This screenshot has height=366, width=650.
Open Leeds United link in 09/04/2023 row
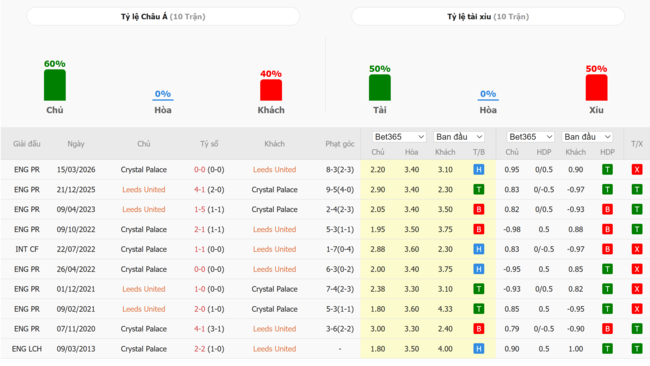(144, 209)
